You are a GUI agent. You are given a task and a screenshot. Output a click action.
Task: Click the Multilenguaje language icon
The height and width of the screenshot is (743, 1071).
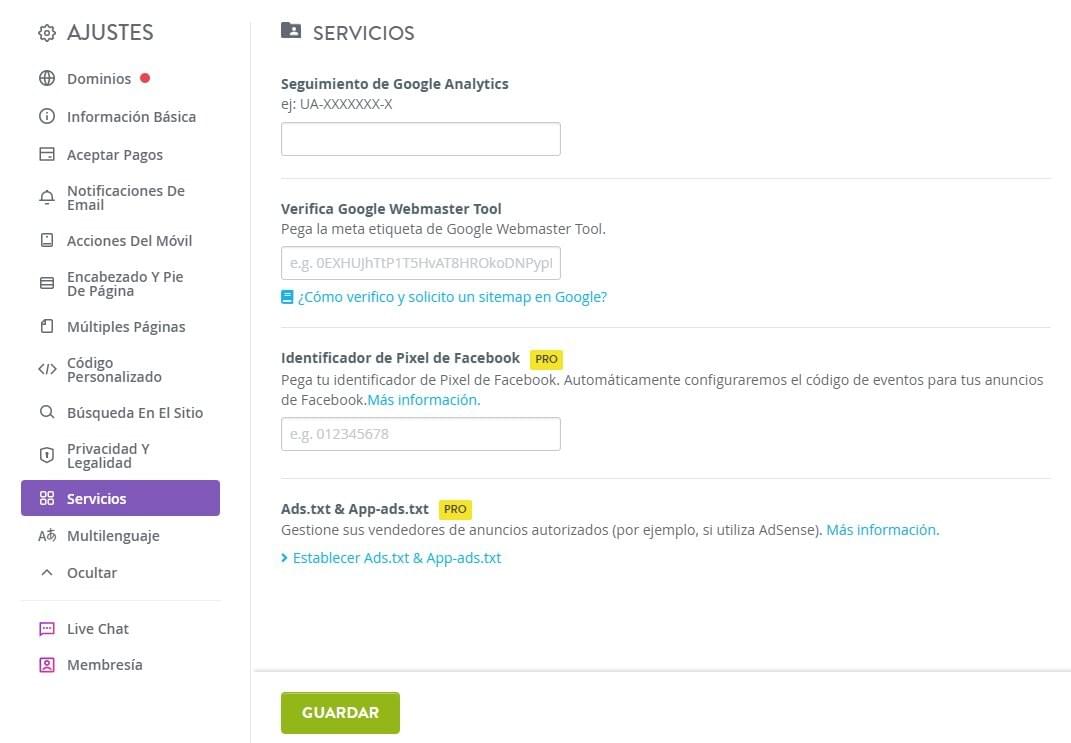tap(46, 535)
